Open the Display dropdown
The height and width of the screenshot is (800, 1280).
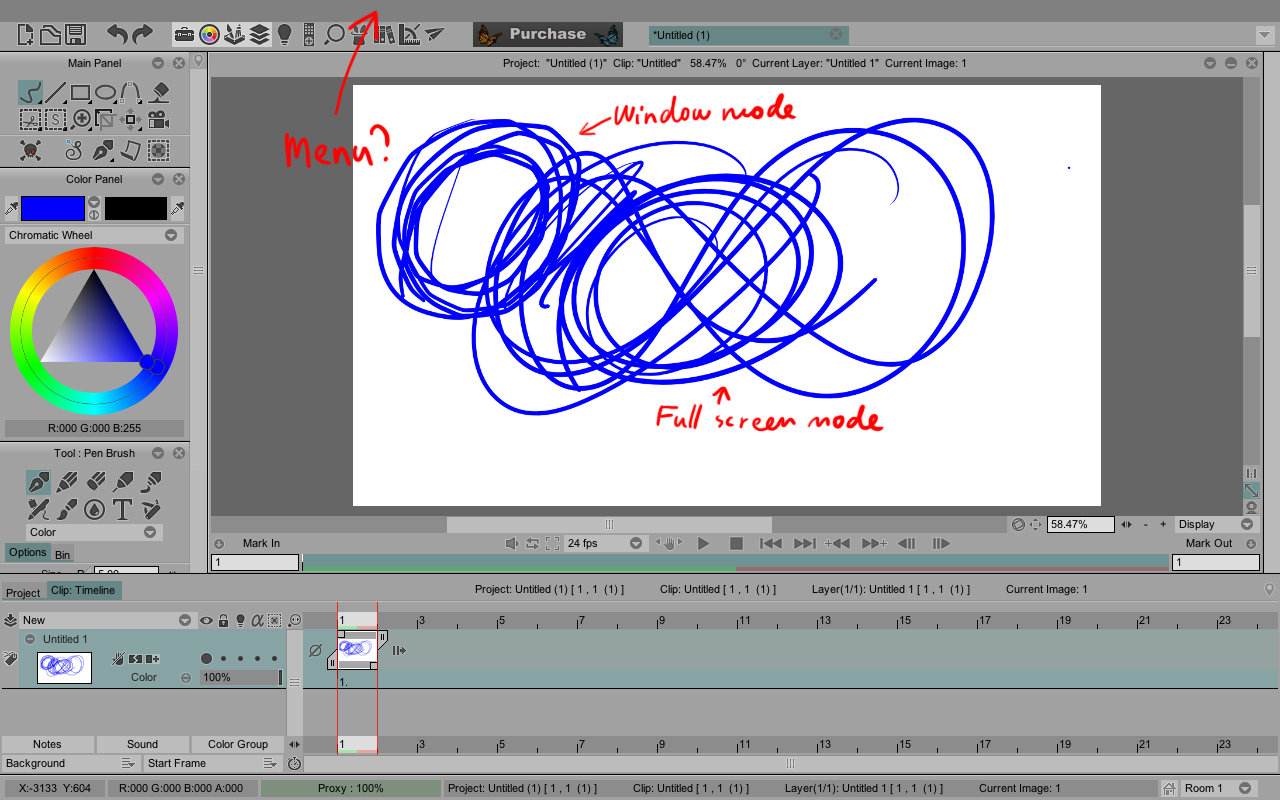[1215, 524]
